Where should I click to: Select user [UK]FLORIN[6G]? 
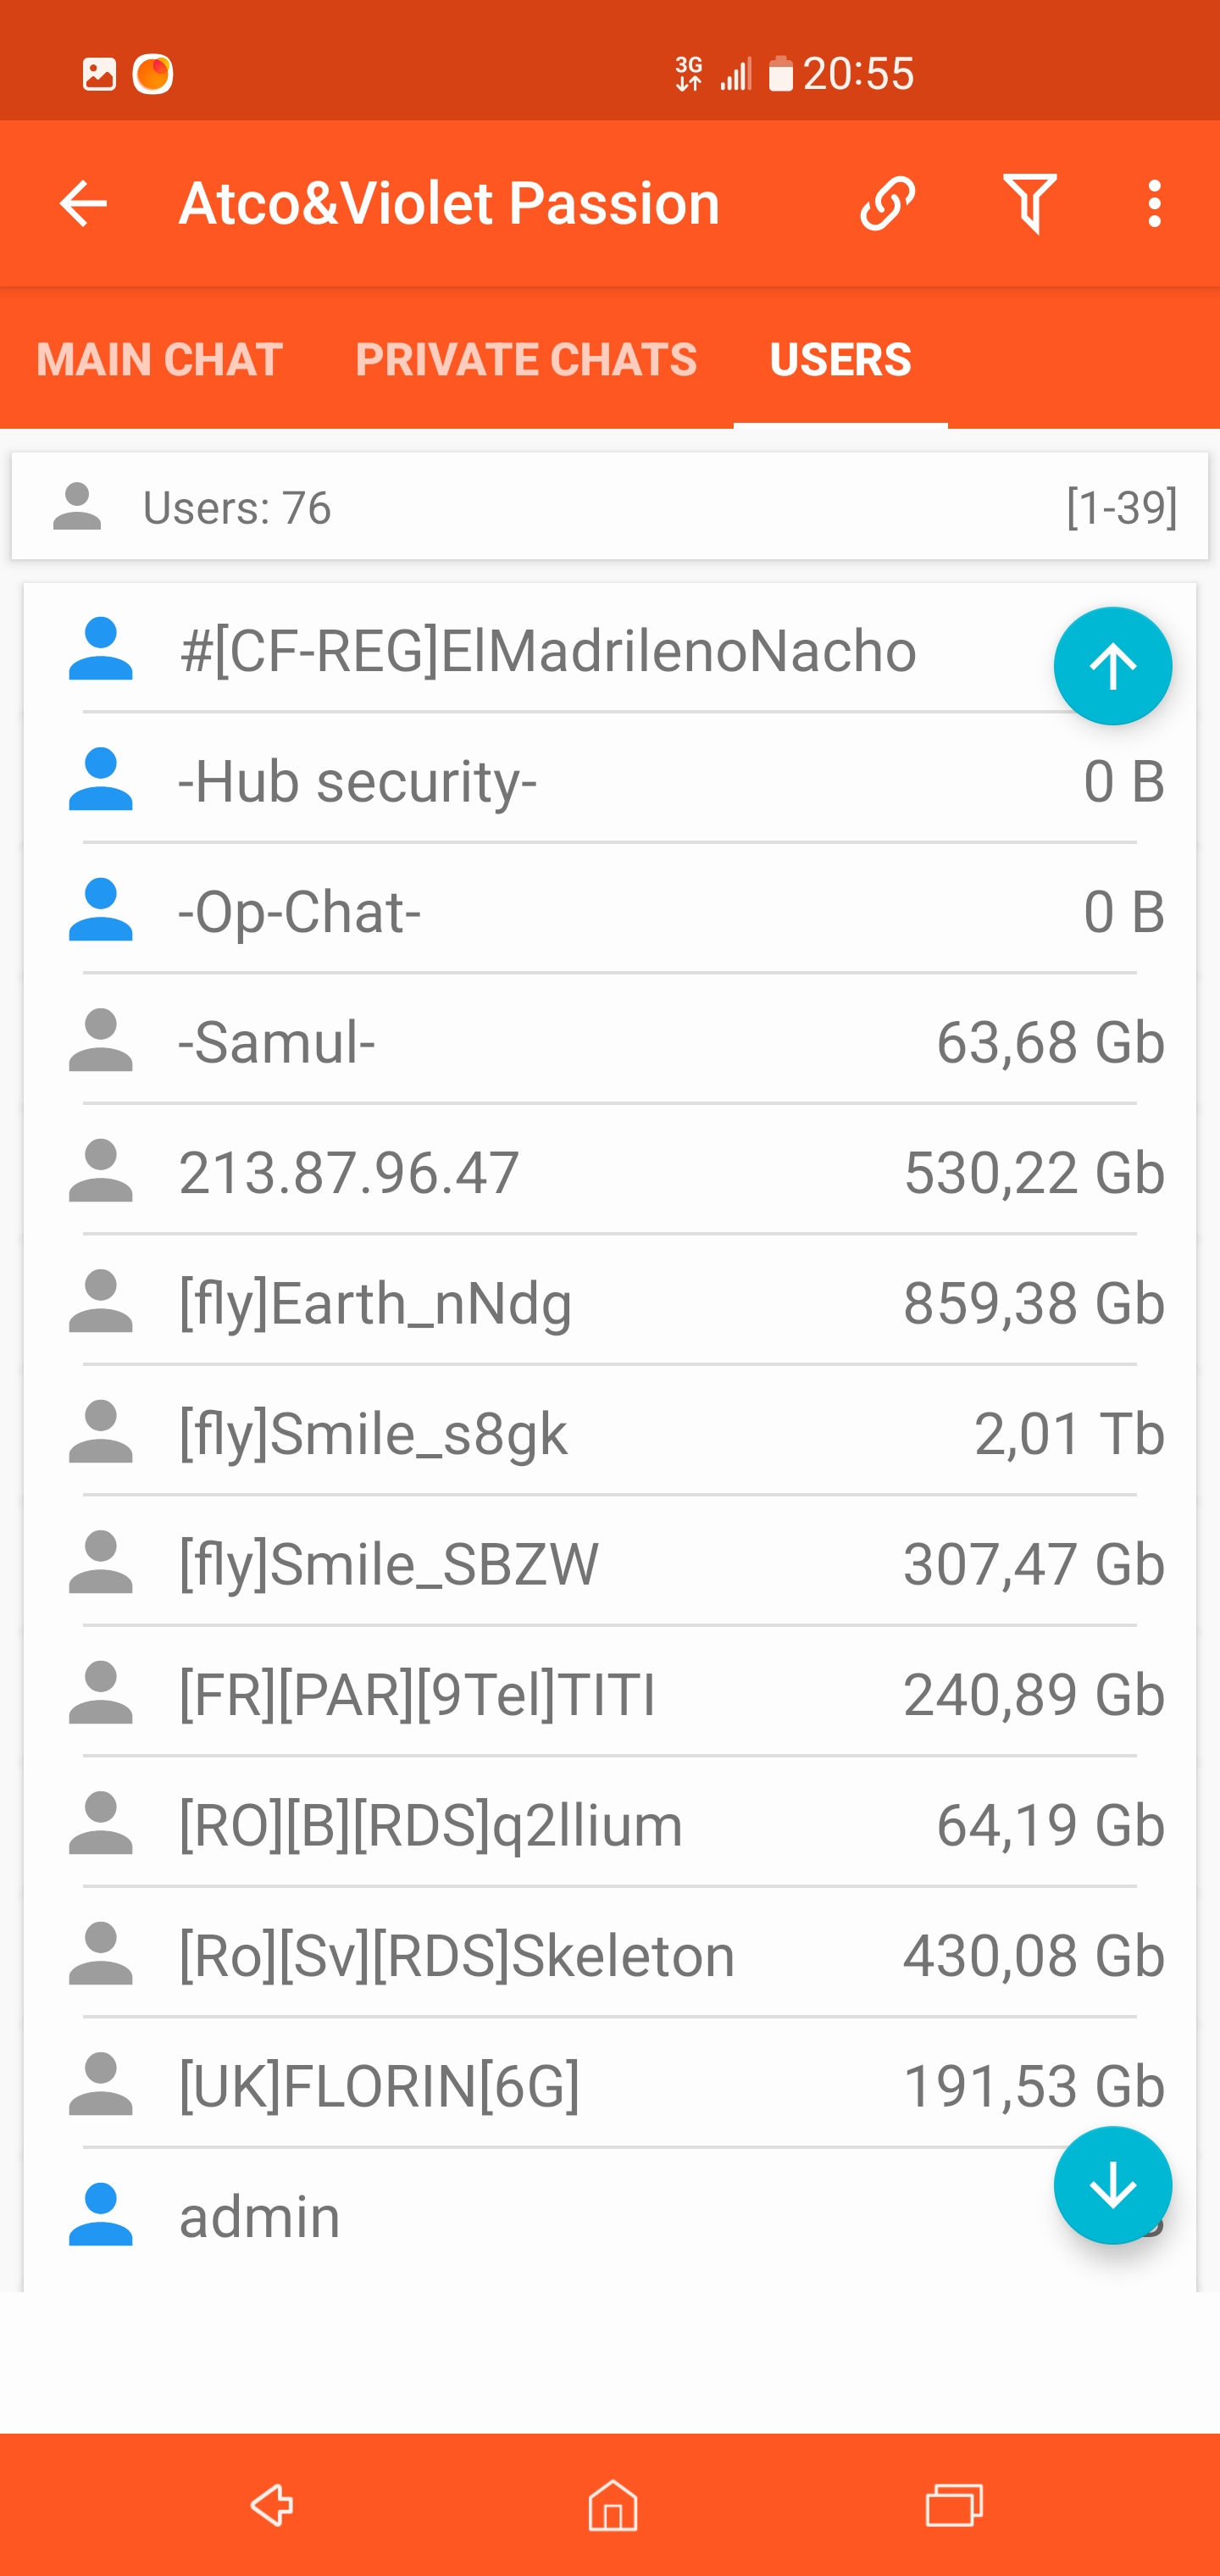pyautogui.click(x=379, y=2086)
